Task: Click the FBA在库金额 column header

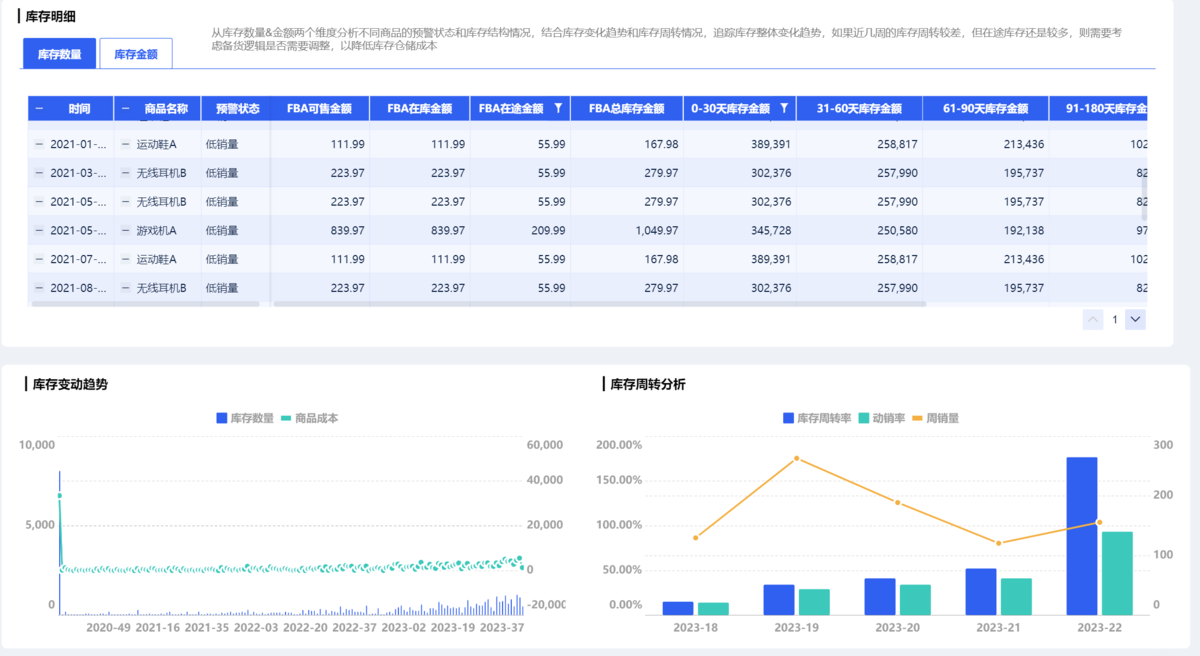Action: pos(420,108)
